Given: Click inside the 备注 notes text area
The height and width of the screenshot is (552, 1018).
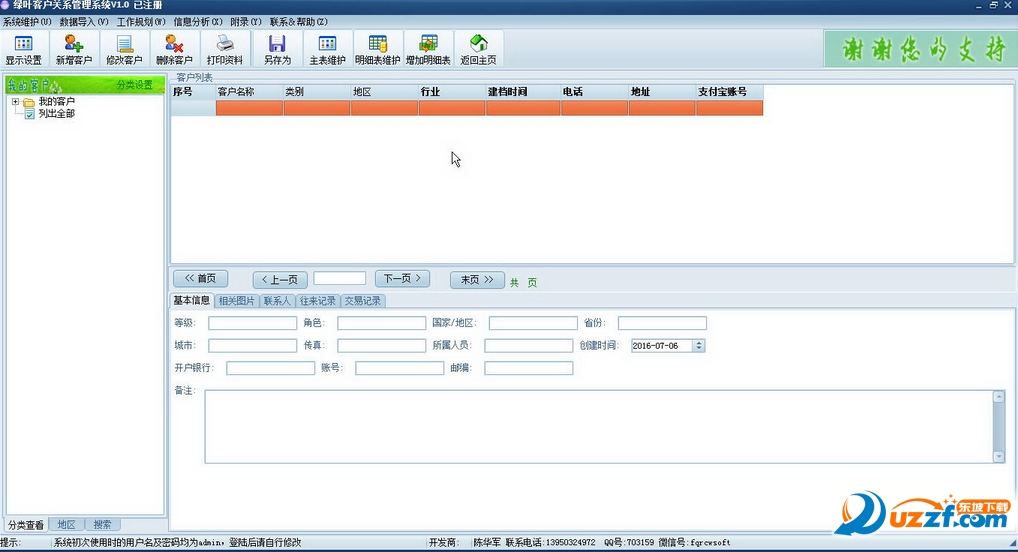Looking at the screenshot, I should click(599, 427).
